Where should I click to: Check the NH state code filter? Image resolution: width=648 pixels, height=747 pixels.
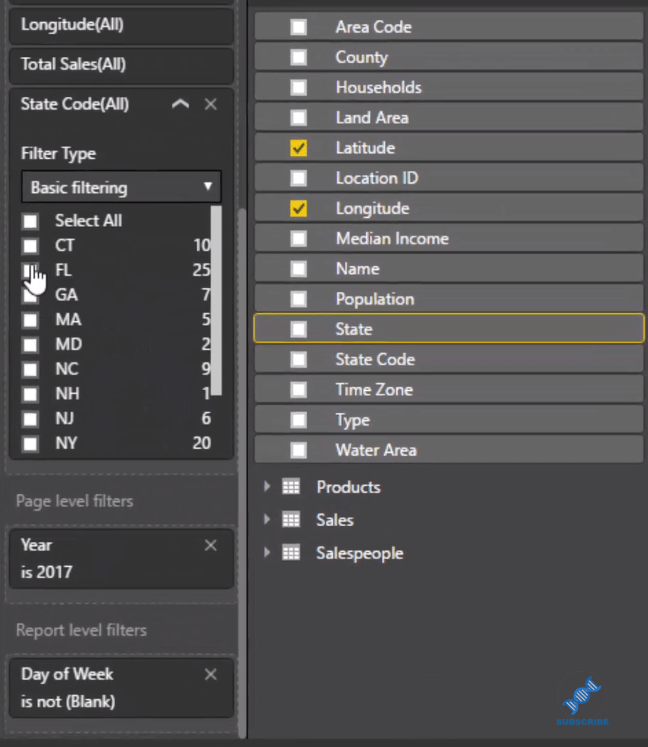coord(30,394)
